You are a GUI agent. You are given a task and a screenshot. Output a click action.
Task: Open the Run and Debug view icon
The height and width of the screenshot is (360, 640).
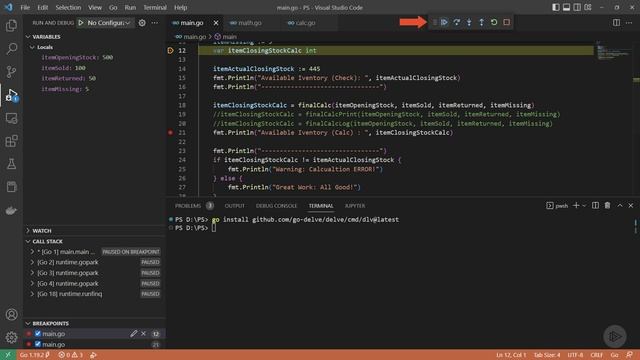11,95
